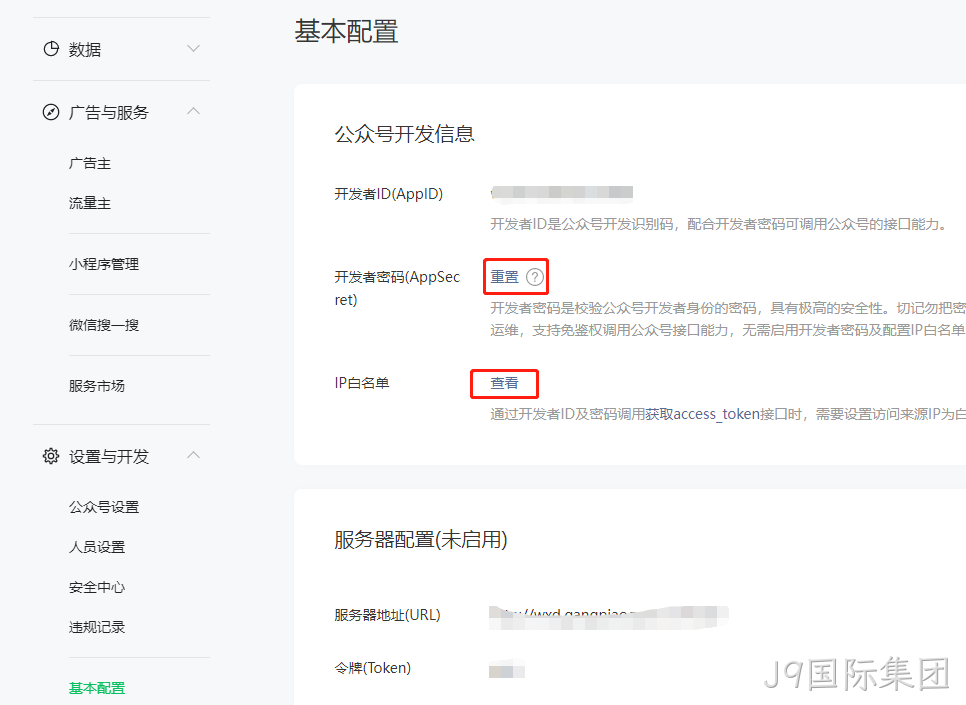The height and width of the screenshot is (705, 966).
Task: Click the 数据 menu label
Action: pos(85,50)
